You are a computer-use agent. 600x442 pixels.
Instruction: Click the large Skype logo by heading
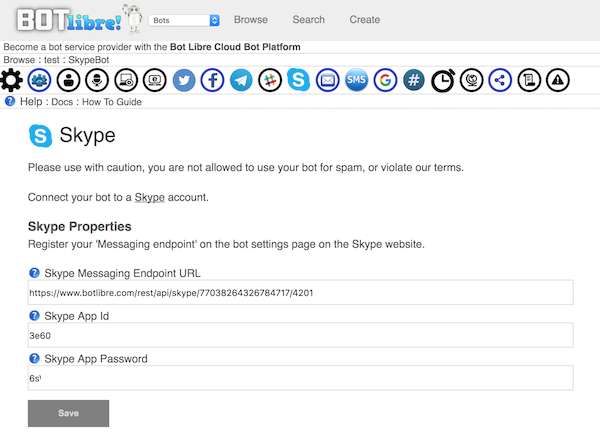[x=40, y=135]
